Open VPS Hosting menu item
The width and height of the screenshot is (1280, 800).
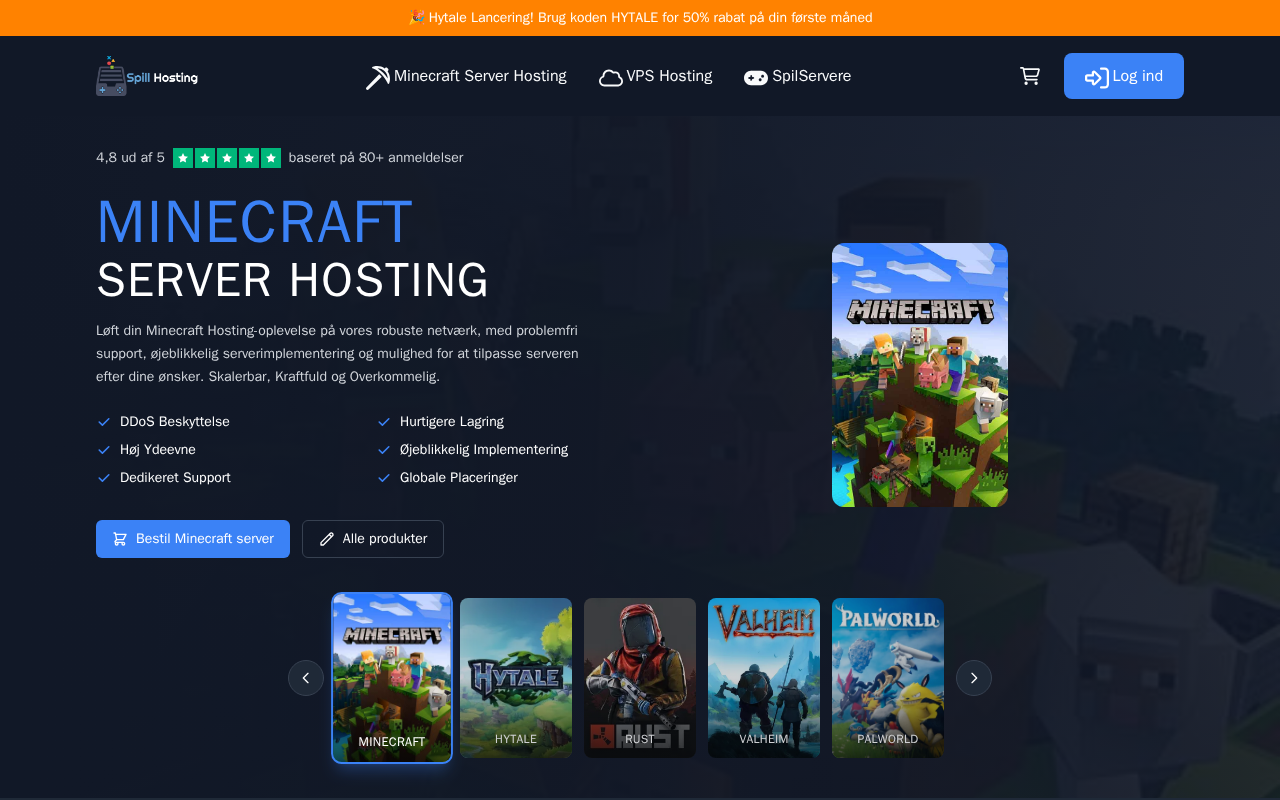point(656,77)
